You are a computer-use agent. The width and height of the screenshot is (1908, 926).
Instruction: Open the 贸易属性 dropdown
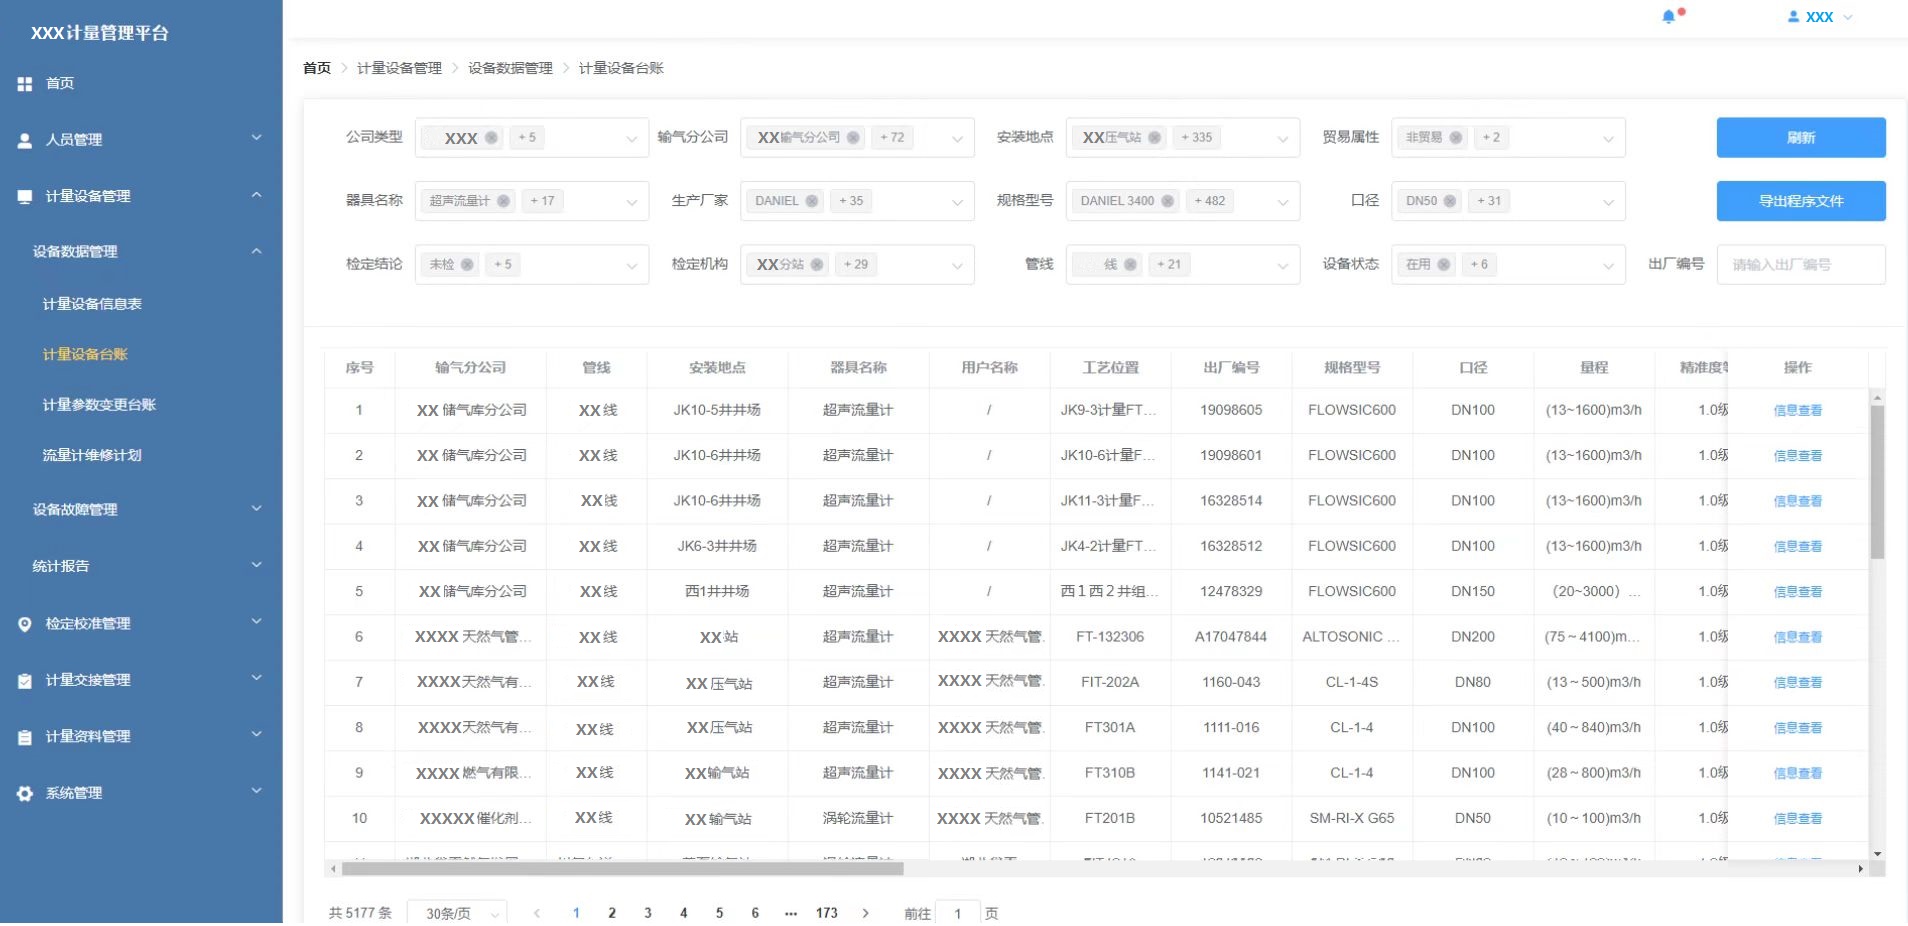coord(1508,138)
